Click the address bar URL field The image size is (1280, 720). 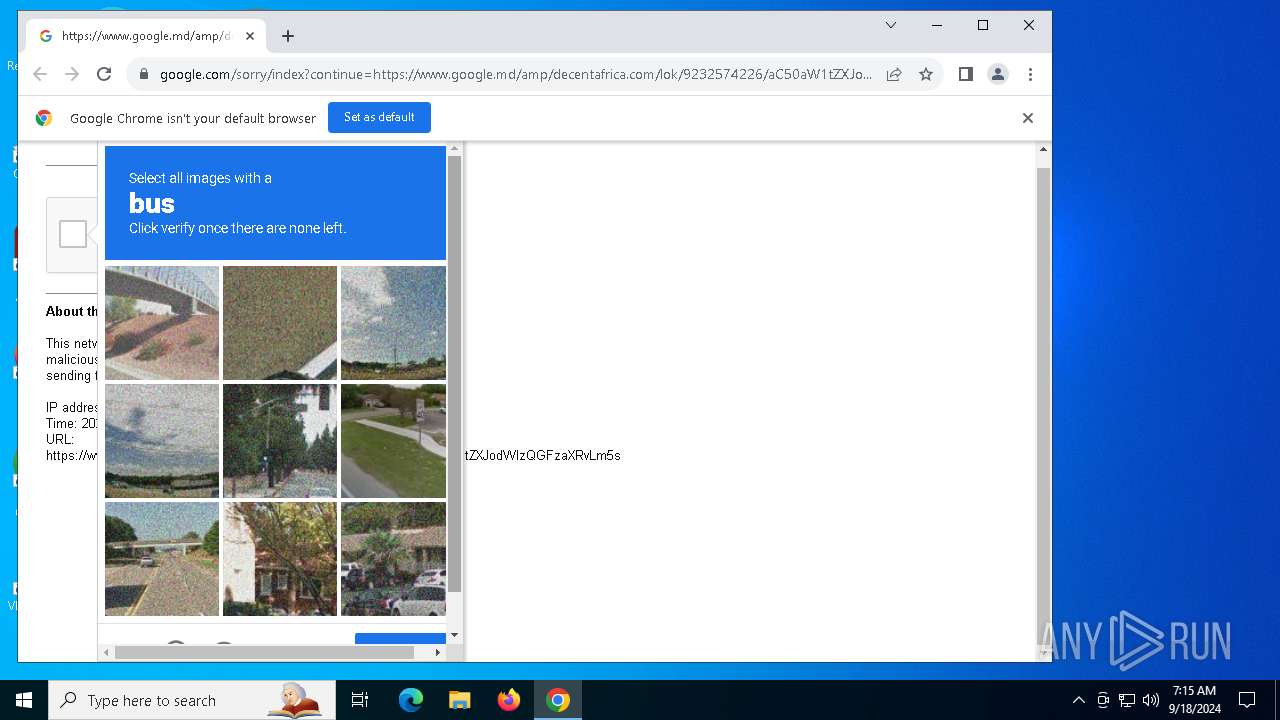pos(515,74)
